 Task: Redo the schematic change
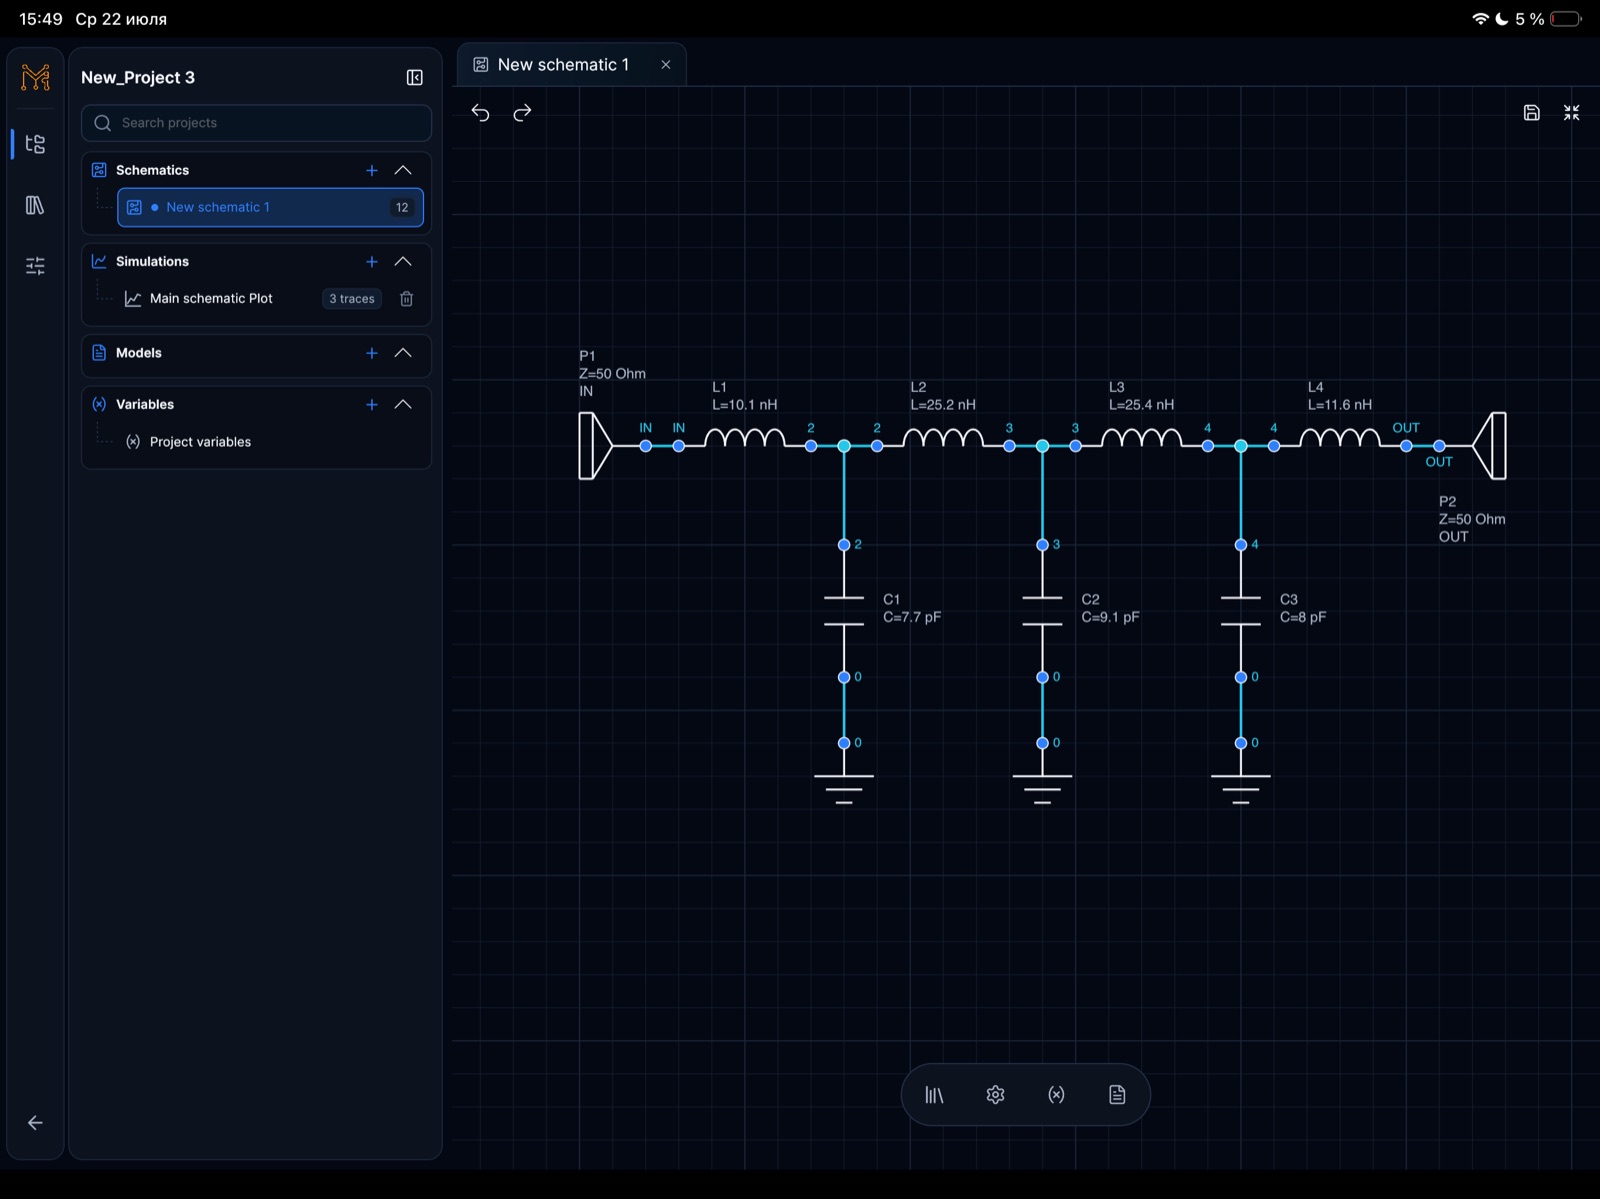(x=522, y=113)
